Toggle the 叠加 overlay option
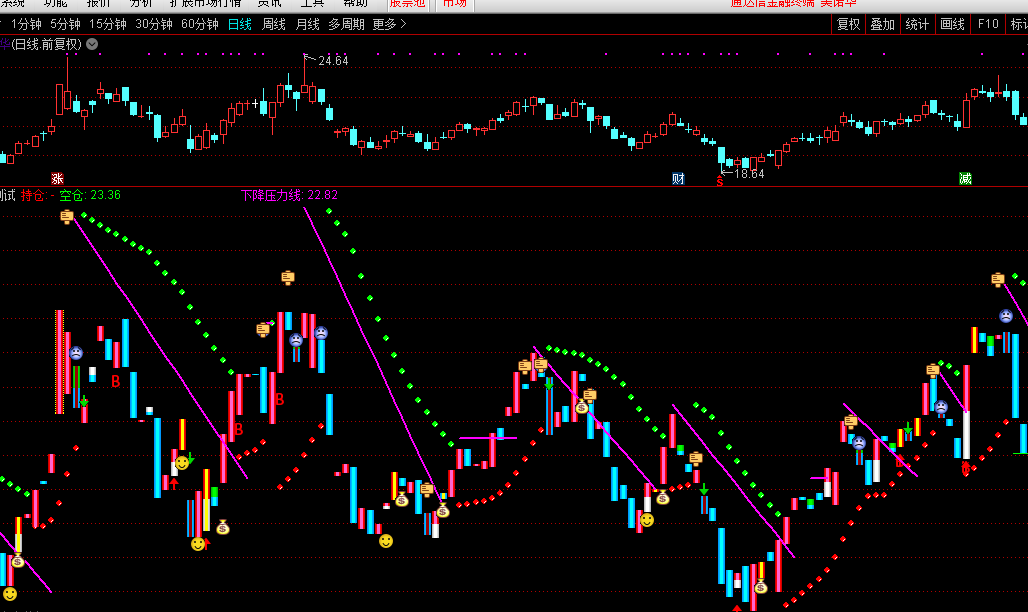Screen dimensions: 1028x612 882,24
